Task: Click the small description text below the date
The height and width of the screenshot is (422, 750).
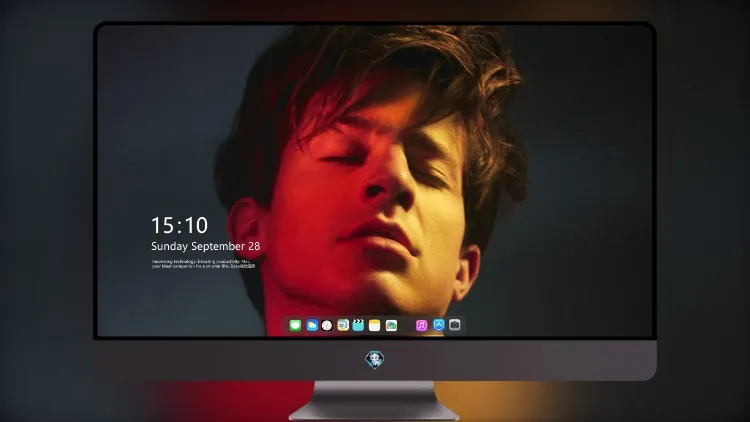Action: click(x=203, y=264)
